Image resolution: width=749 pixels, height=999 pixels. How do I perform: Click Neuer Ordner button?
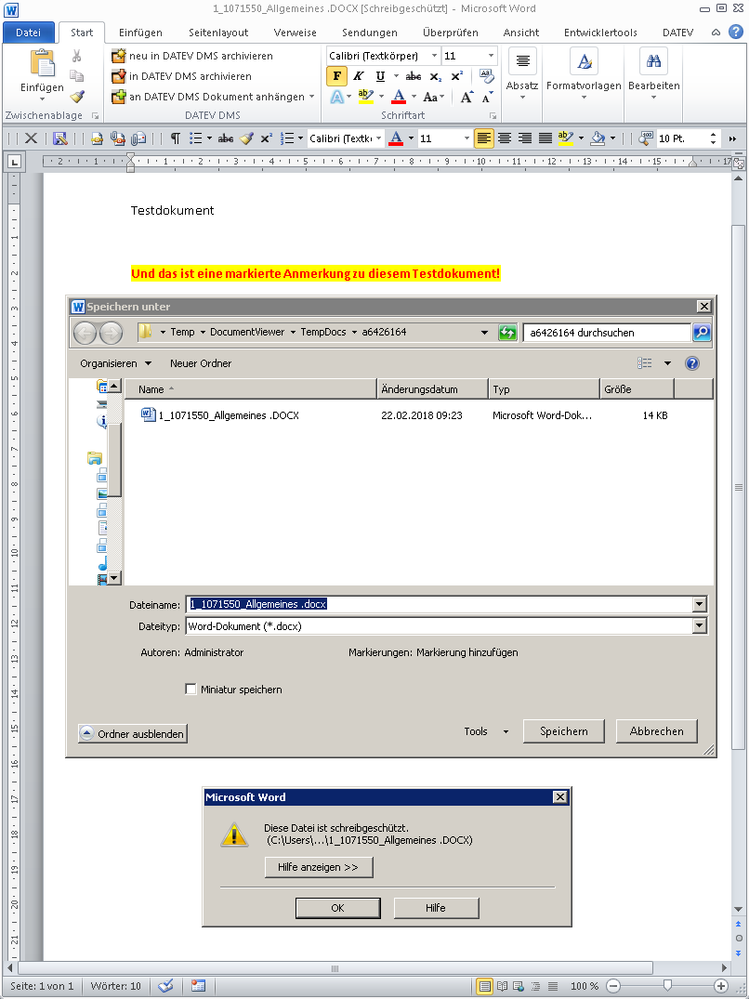201,364
